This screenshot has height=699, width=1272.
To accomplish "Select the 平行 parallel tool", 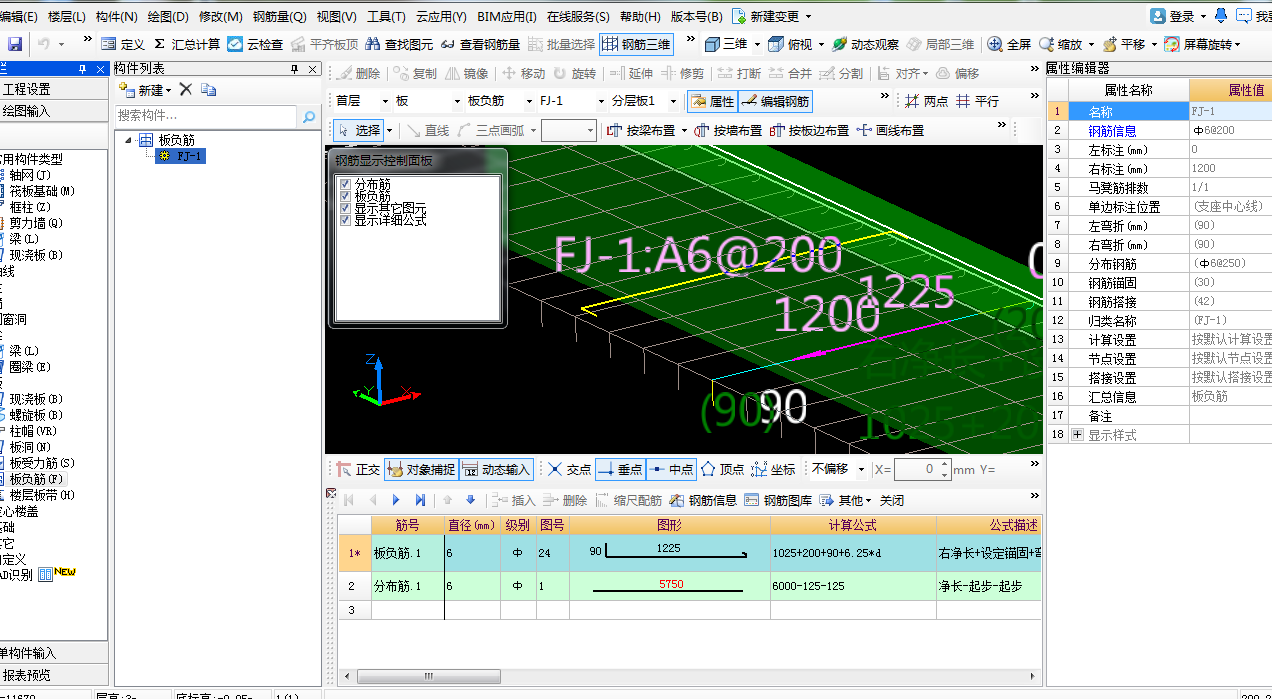I will click(x=977, y=101).
